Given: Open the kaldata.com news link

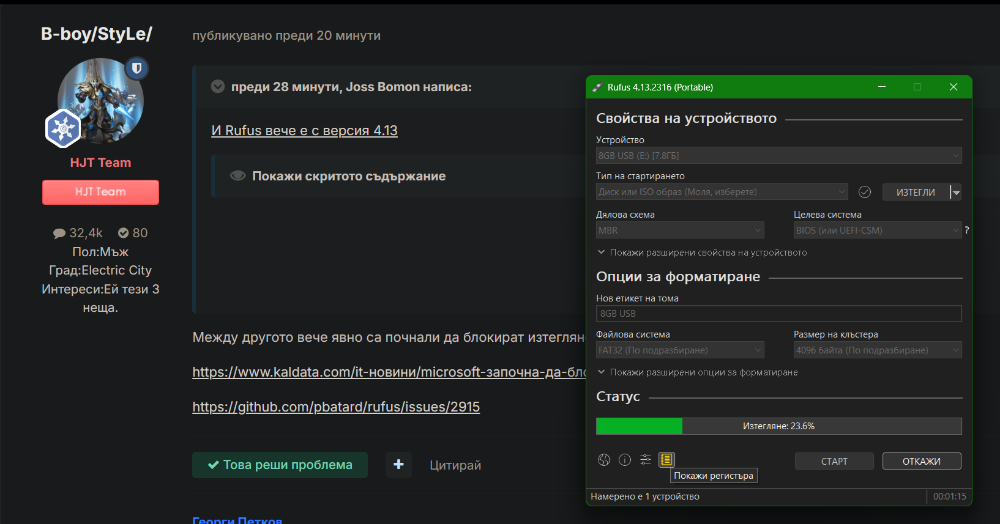Looking at the screenshot, I should click(x=389, y=372).
